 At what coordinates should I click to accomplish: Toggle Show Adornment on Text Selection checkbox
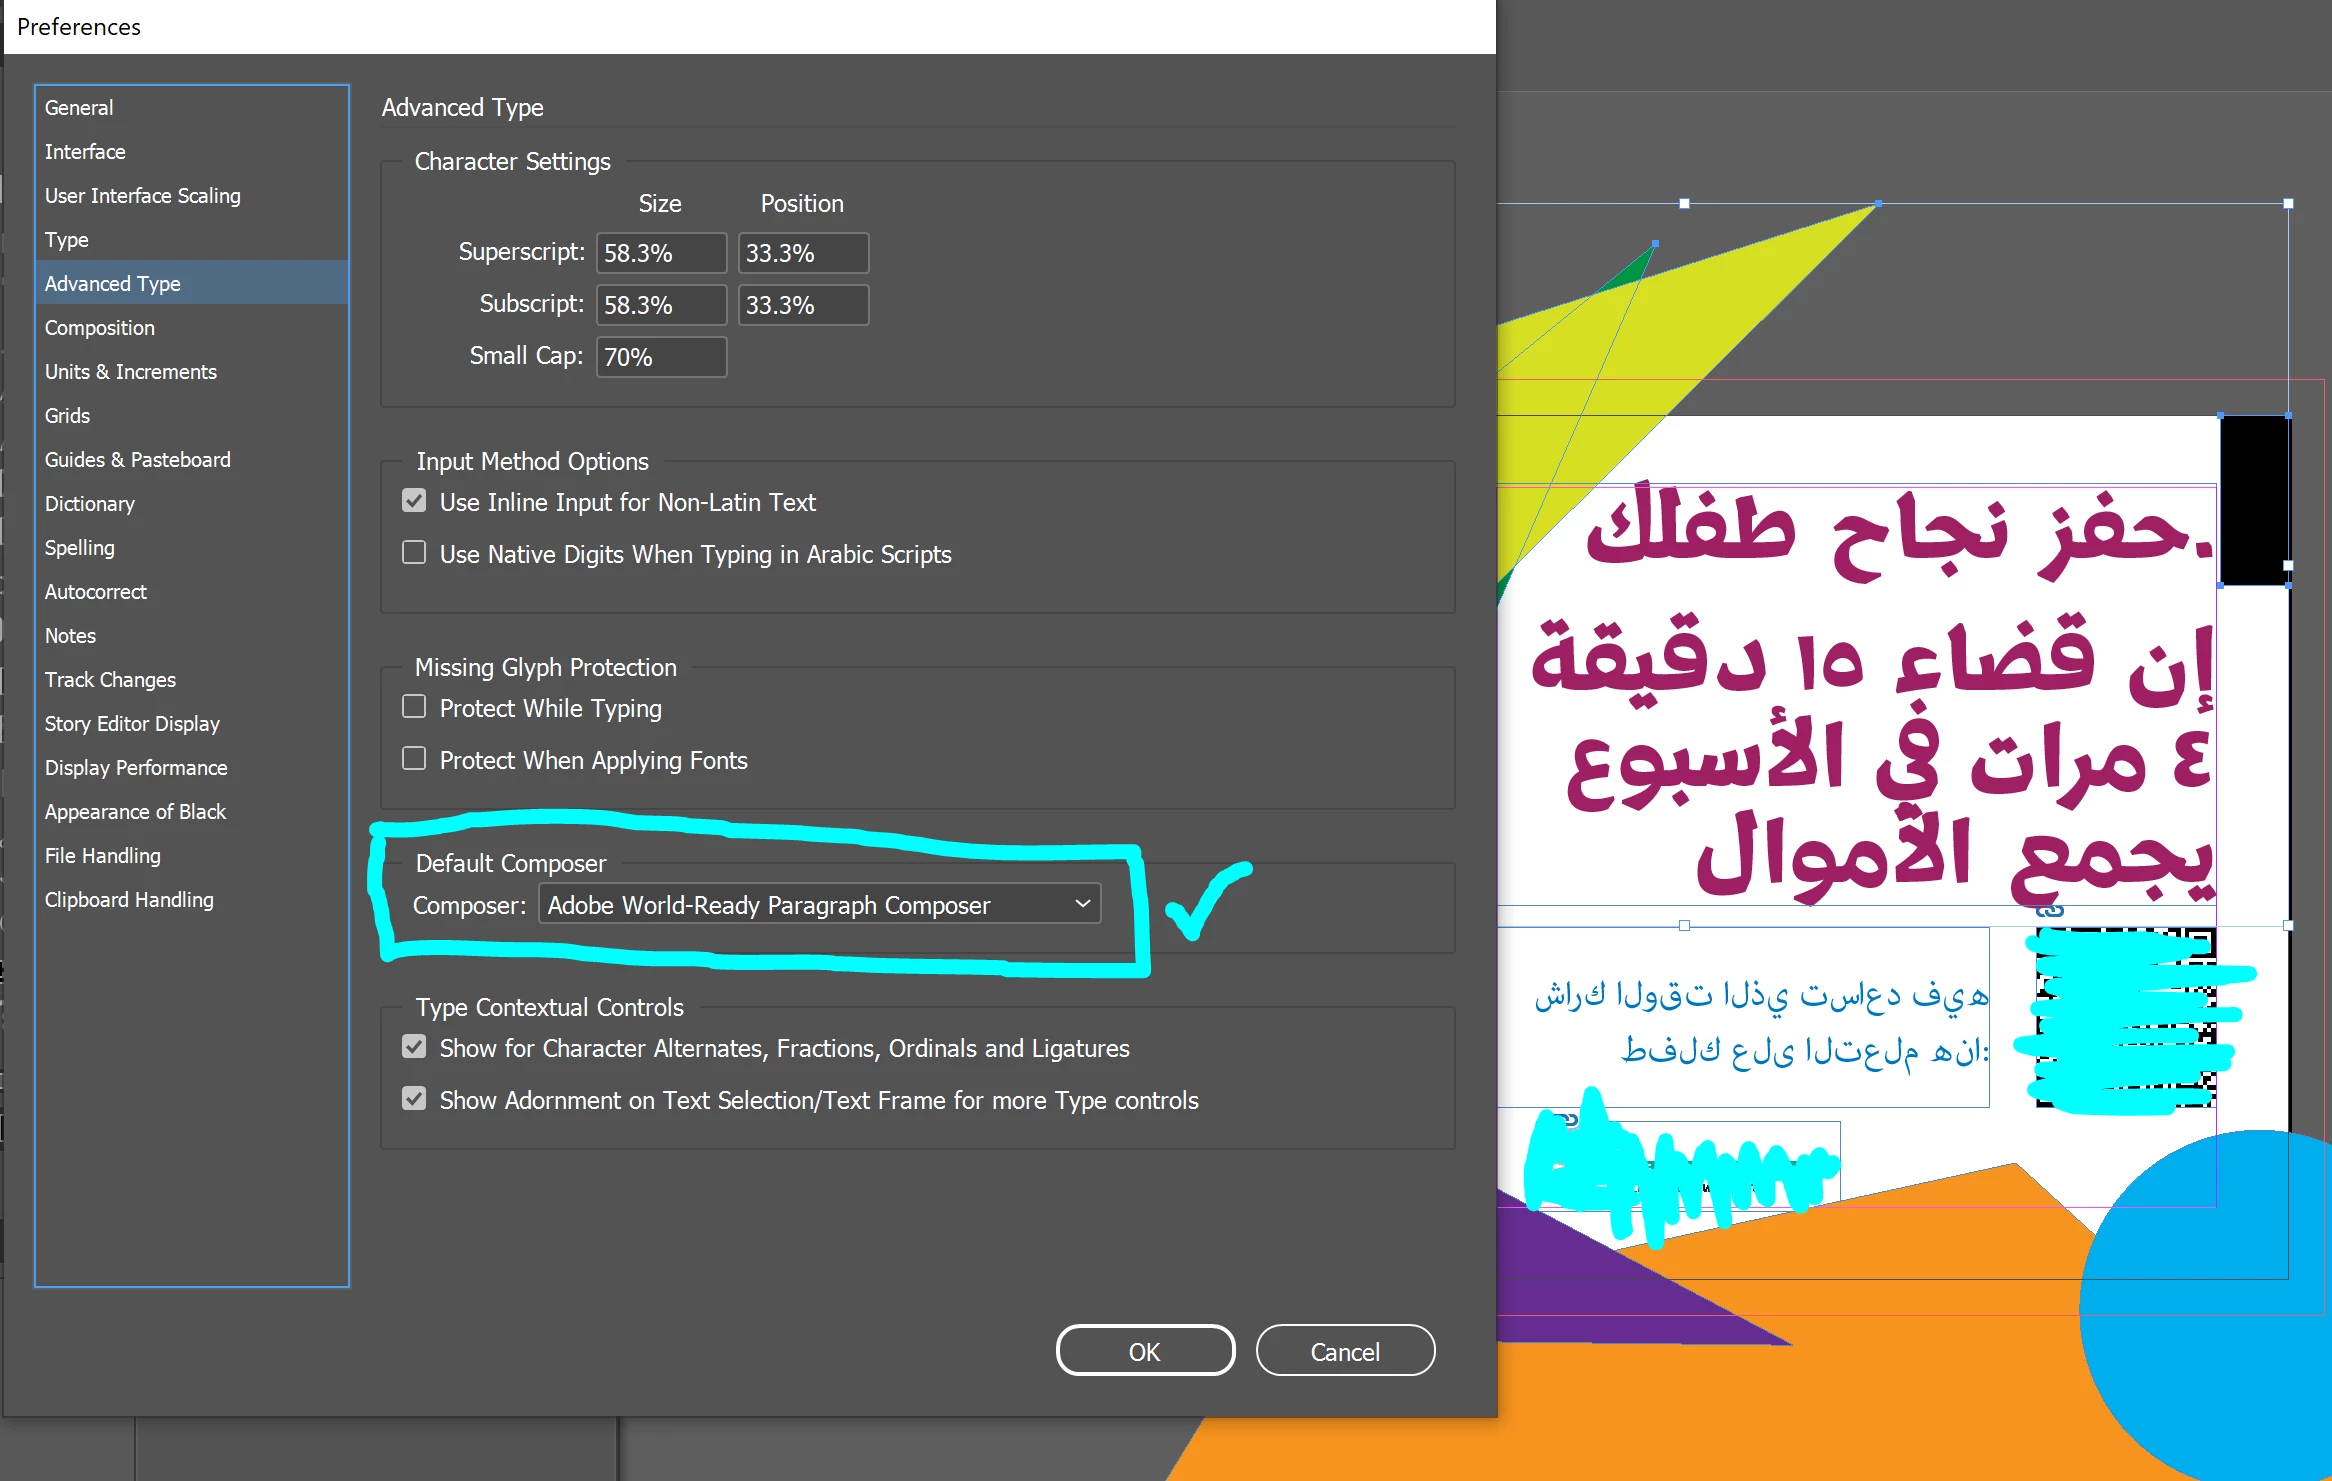click(x=414, y=1099)
